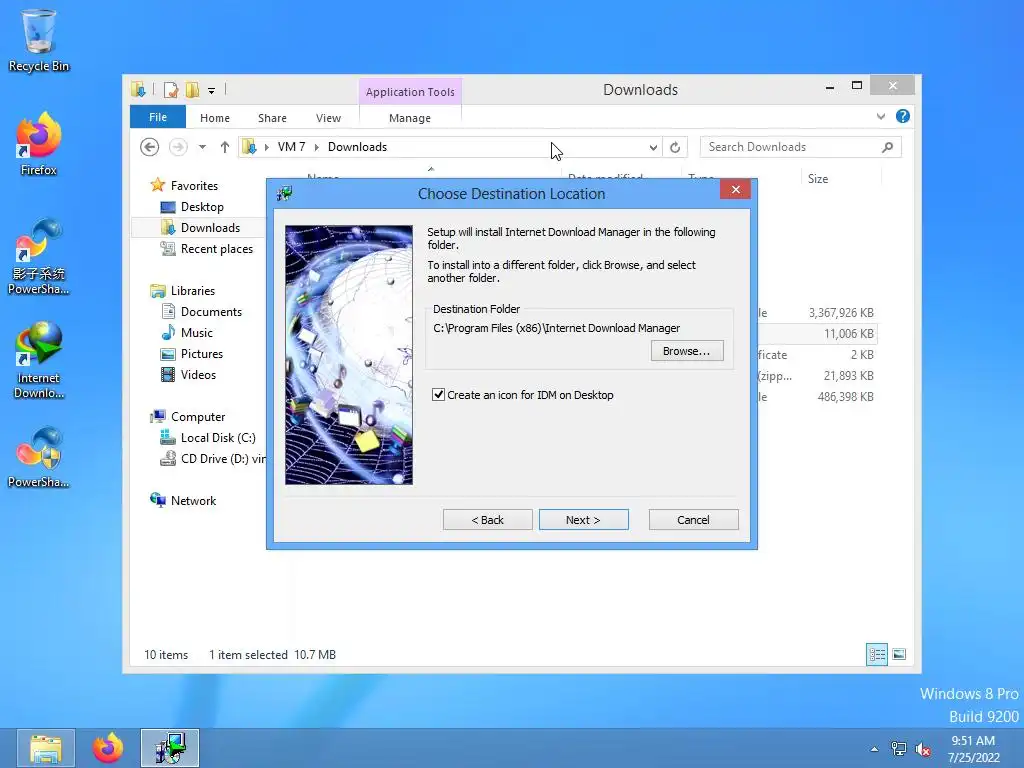Switch to Home ribbon tab
The width and height of the screenshot is (1024, 768).
215,118
